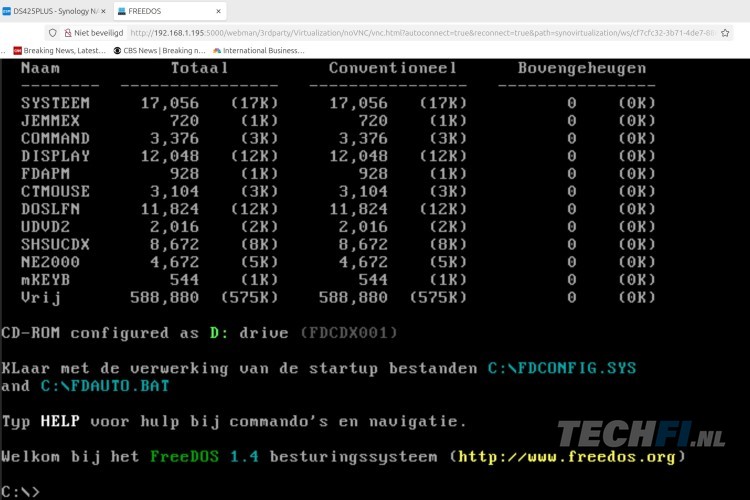Click the '1.4' version number

click(x=244, y=457)
